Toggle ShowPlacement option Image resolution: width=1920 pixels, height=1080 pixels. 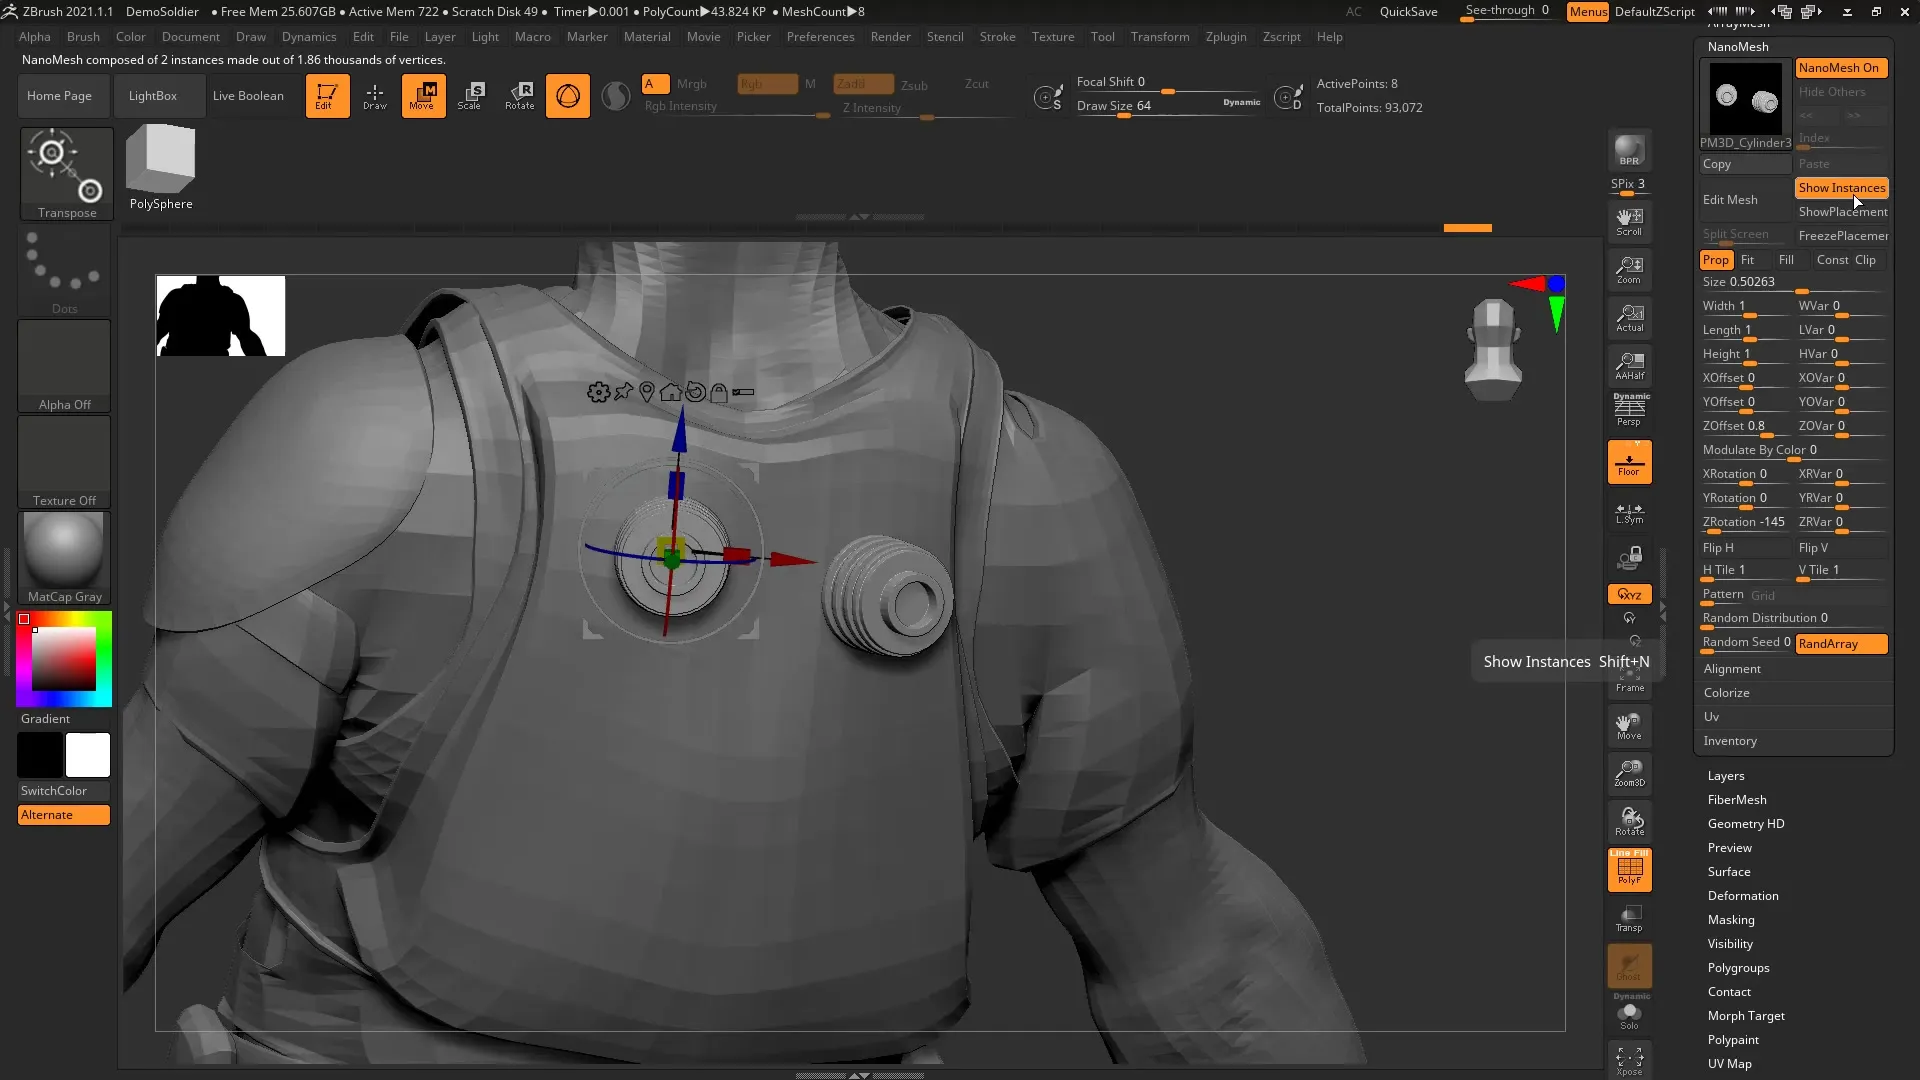click(1842, 212)
